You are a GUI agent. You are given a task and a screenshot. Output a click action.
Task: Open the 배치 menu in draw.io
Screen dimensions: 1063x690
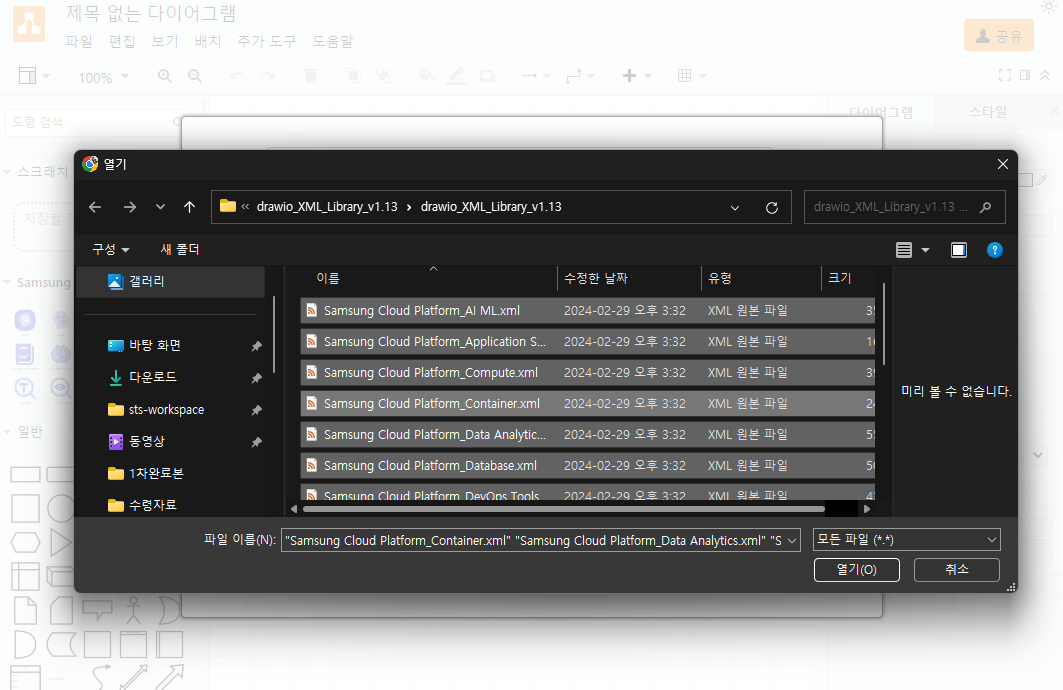208,41
